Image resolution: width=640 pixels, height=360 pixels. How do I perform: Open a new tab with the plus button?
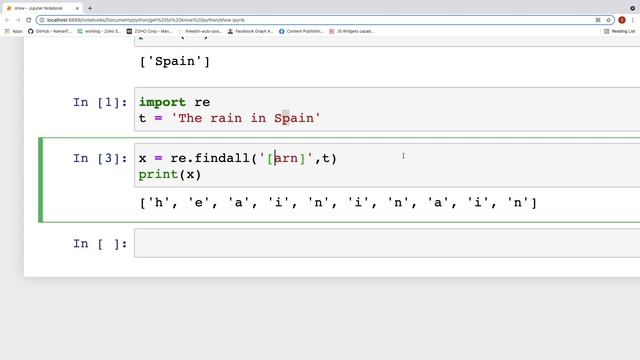(x=90, y=8)
